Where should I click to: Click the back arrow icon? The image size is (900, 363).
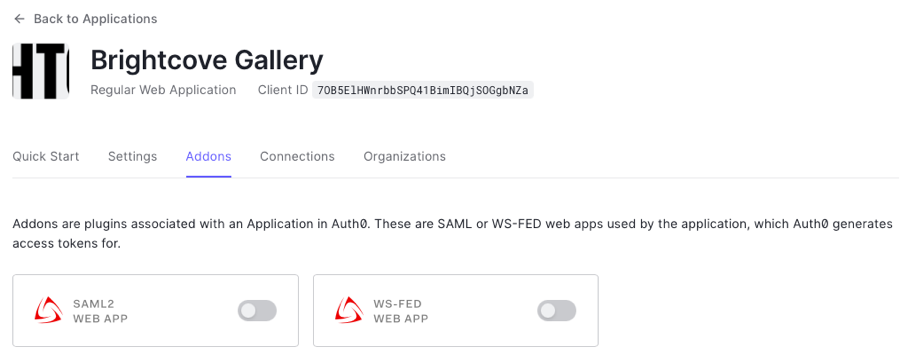(20, 19)
